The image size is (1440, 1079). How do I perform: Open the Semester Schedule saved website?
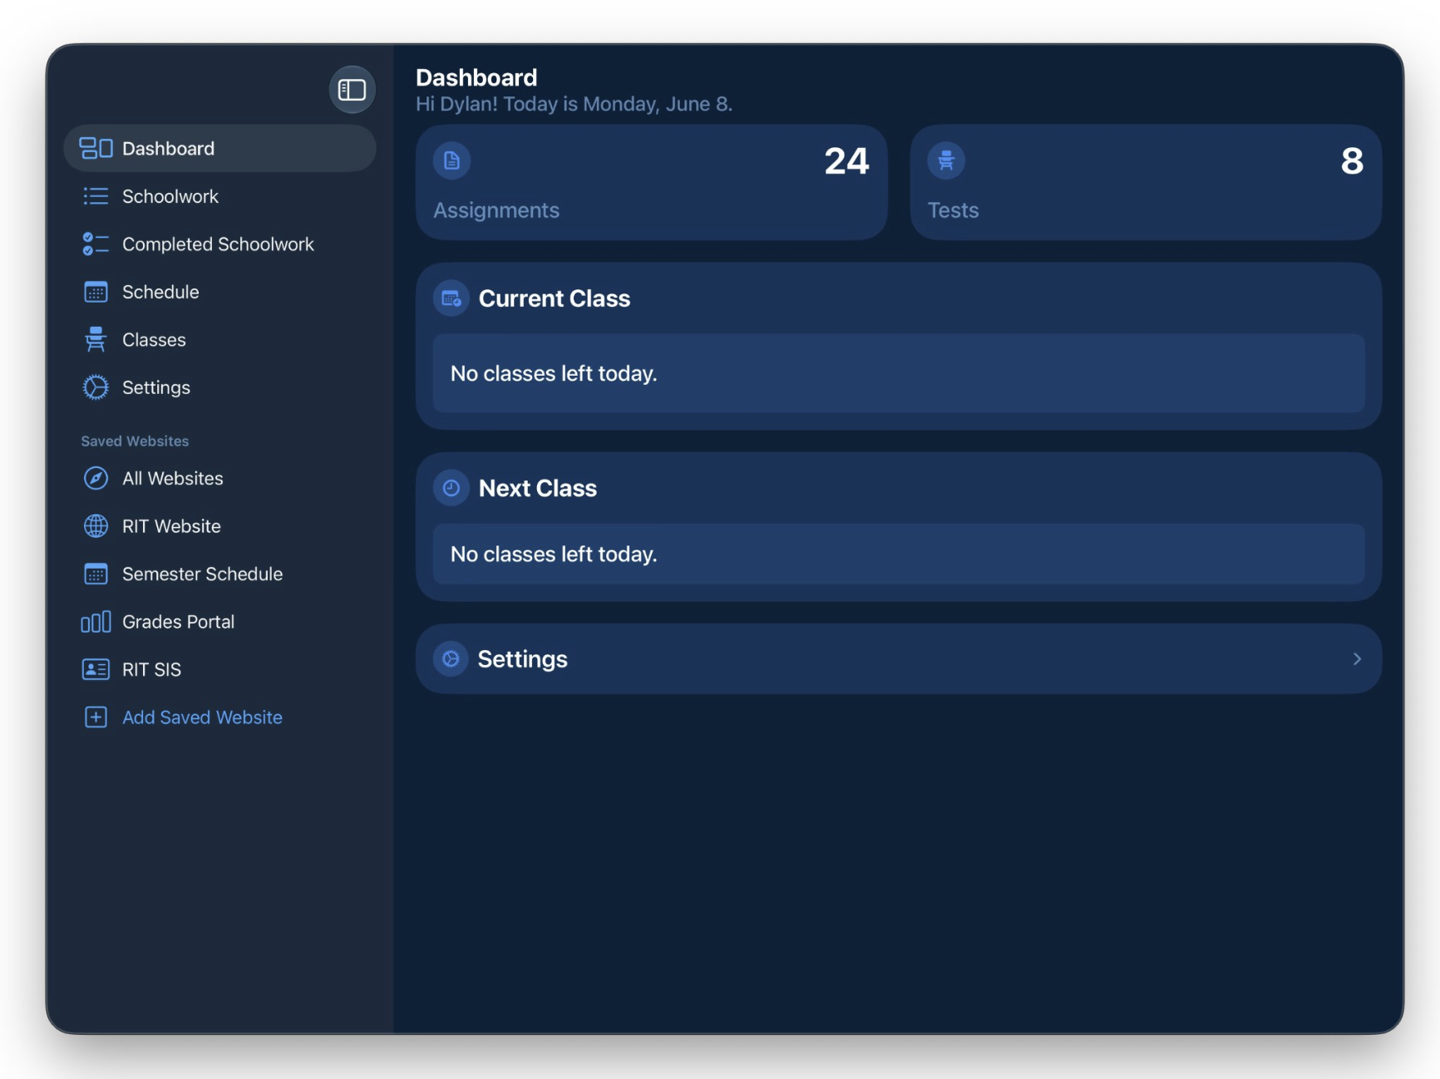tap(220, 574)
